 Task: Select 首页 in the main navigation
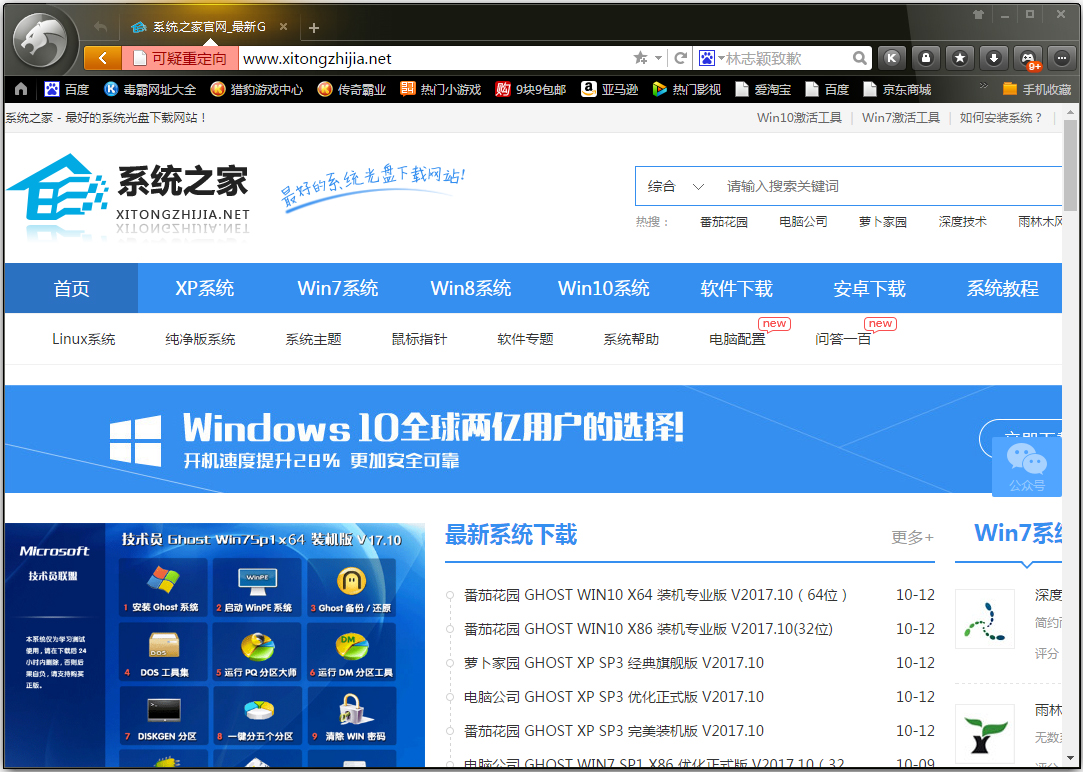coord(71,288)
